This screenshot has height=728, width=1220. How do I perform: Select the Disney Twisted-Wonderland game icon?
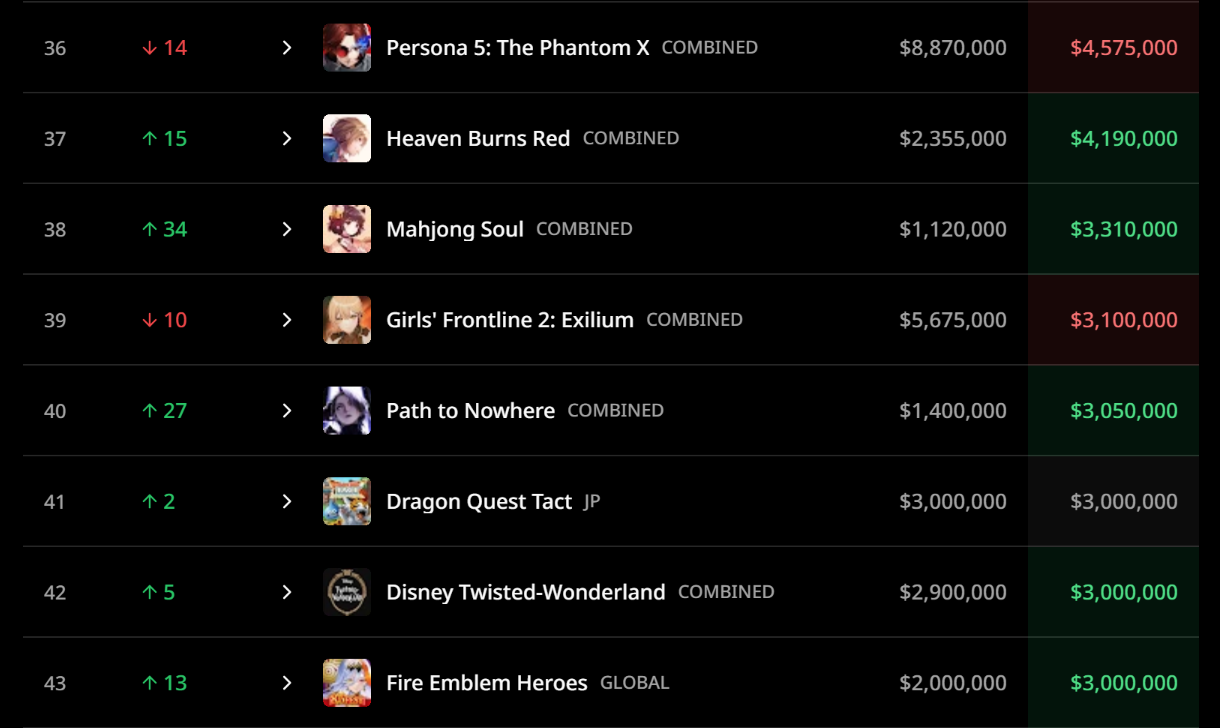pos(347,592)
